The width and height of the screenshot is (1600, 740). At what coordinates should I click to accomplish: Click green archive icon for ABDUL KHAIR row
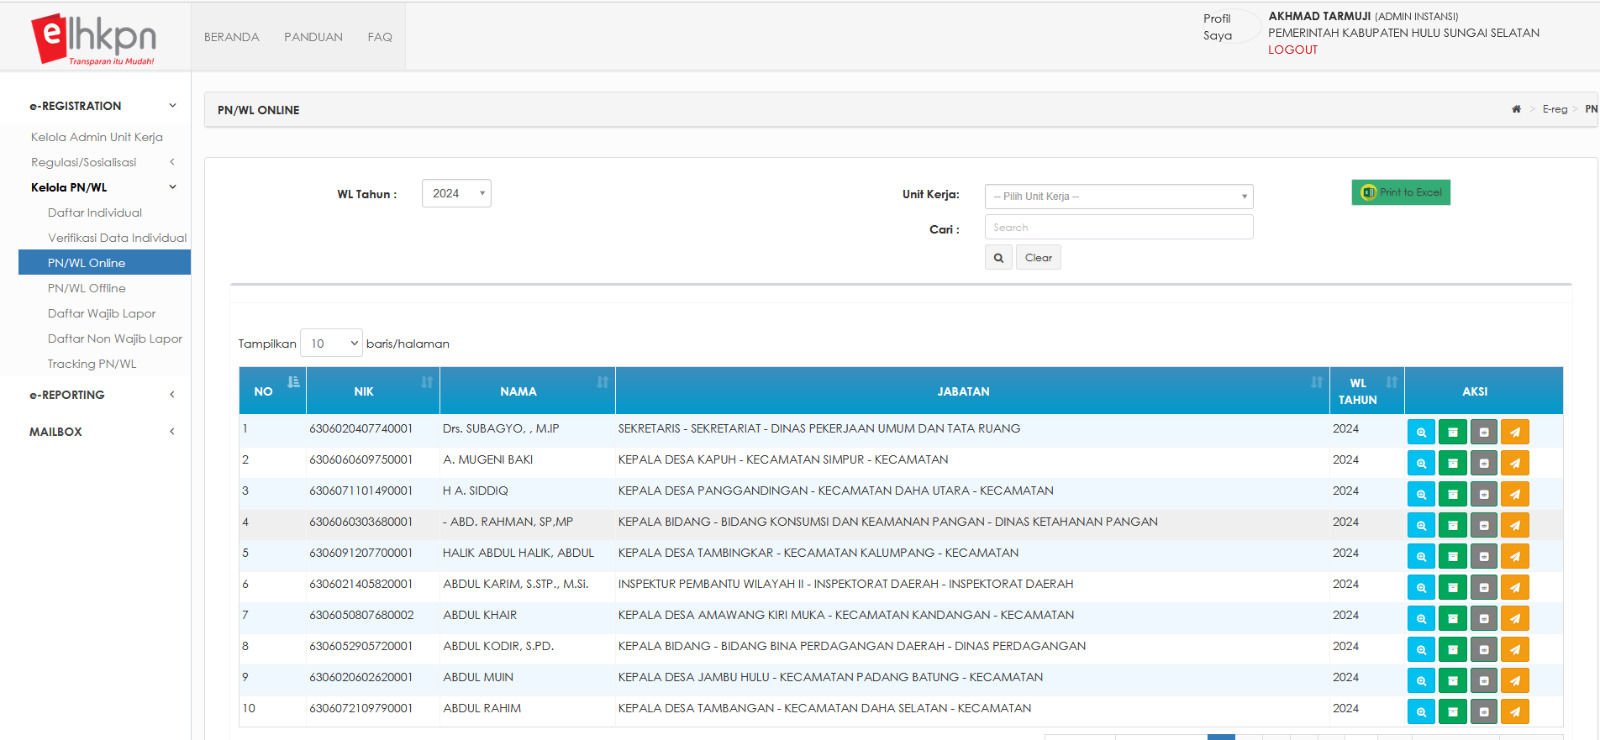[x=1452, y=618]
